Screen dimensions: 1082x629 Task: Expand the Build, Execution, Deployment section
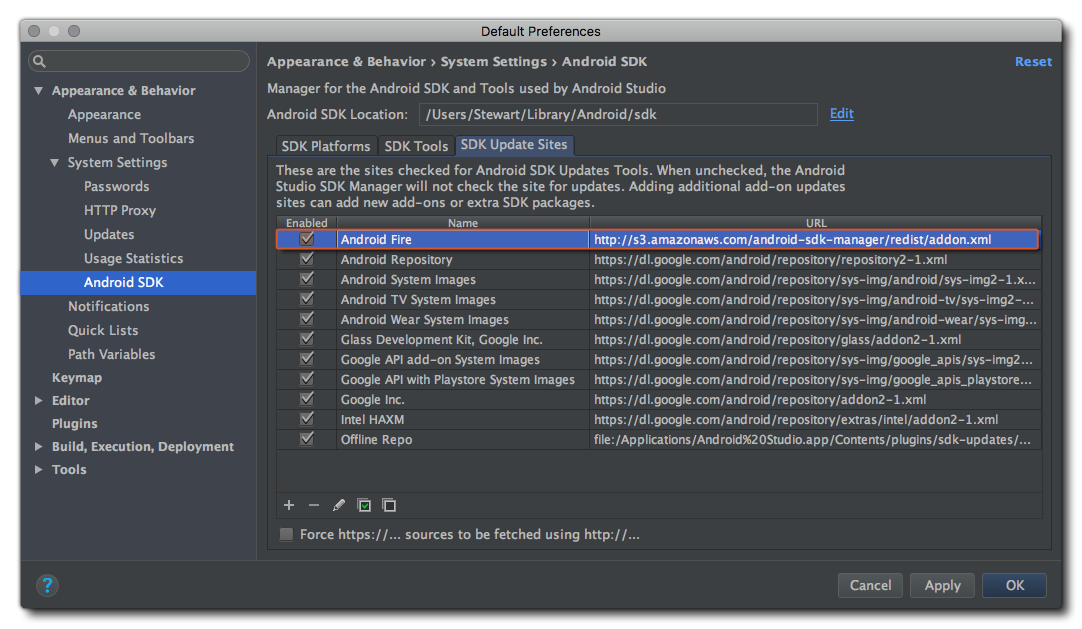coord(39,447)
